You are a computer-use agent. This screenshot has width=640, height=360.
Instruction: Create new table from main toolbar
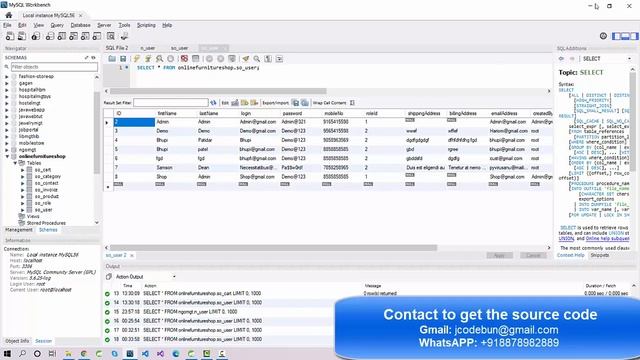[x=62, y=36]
